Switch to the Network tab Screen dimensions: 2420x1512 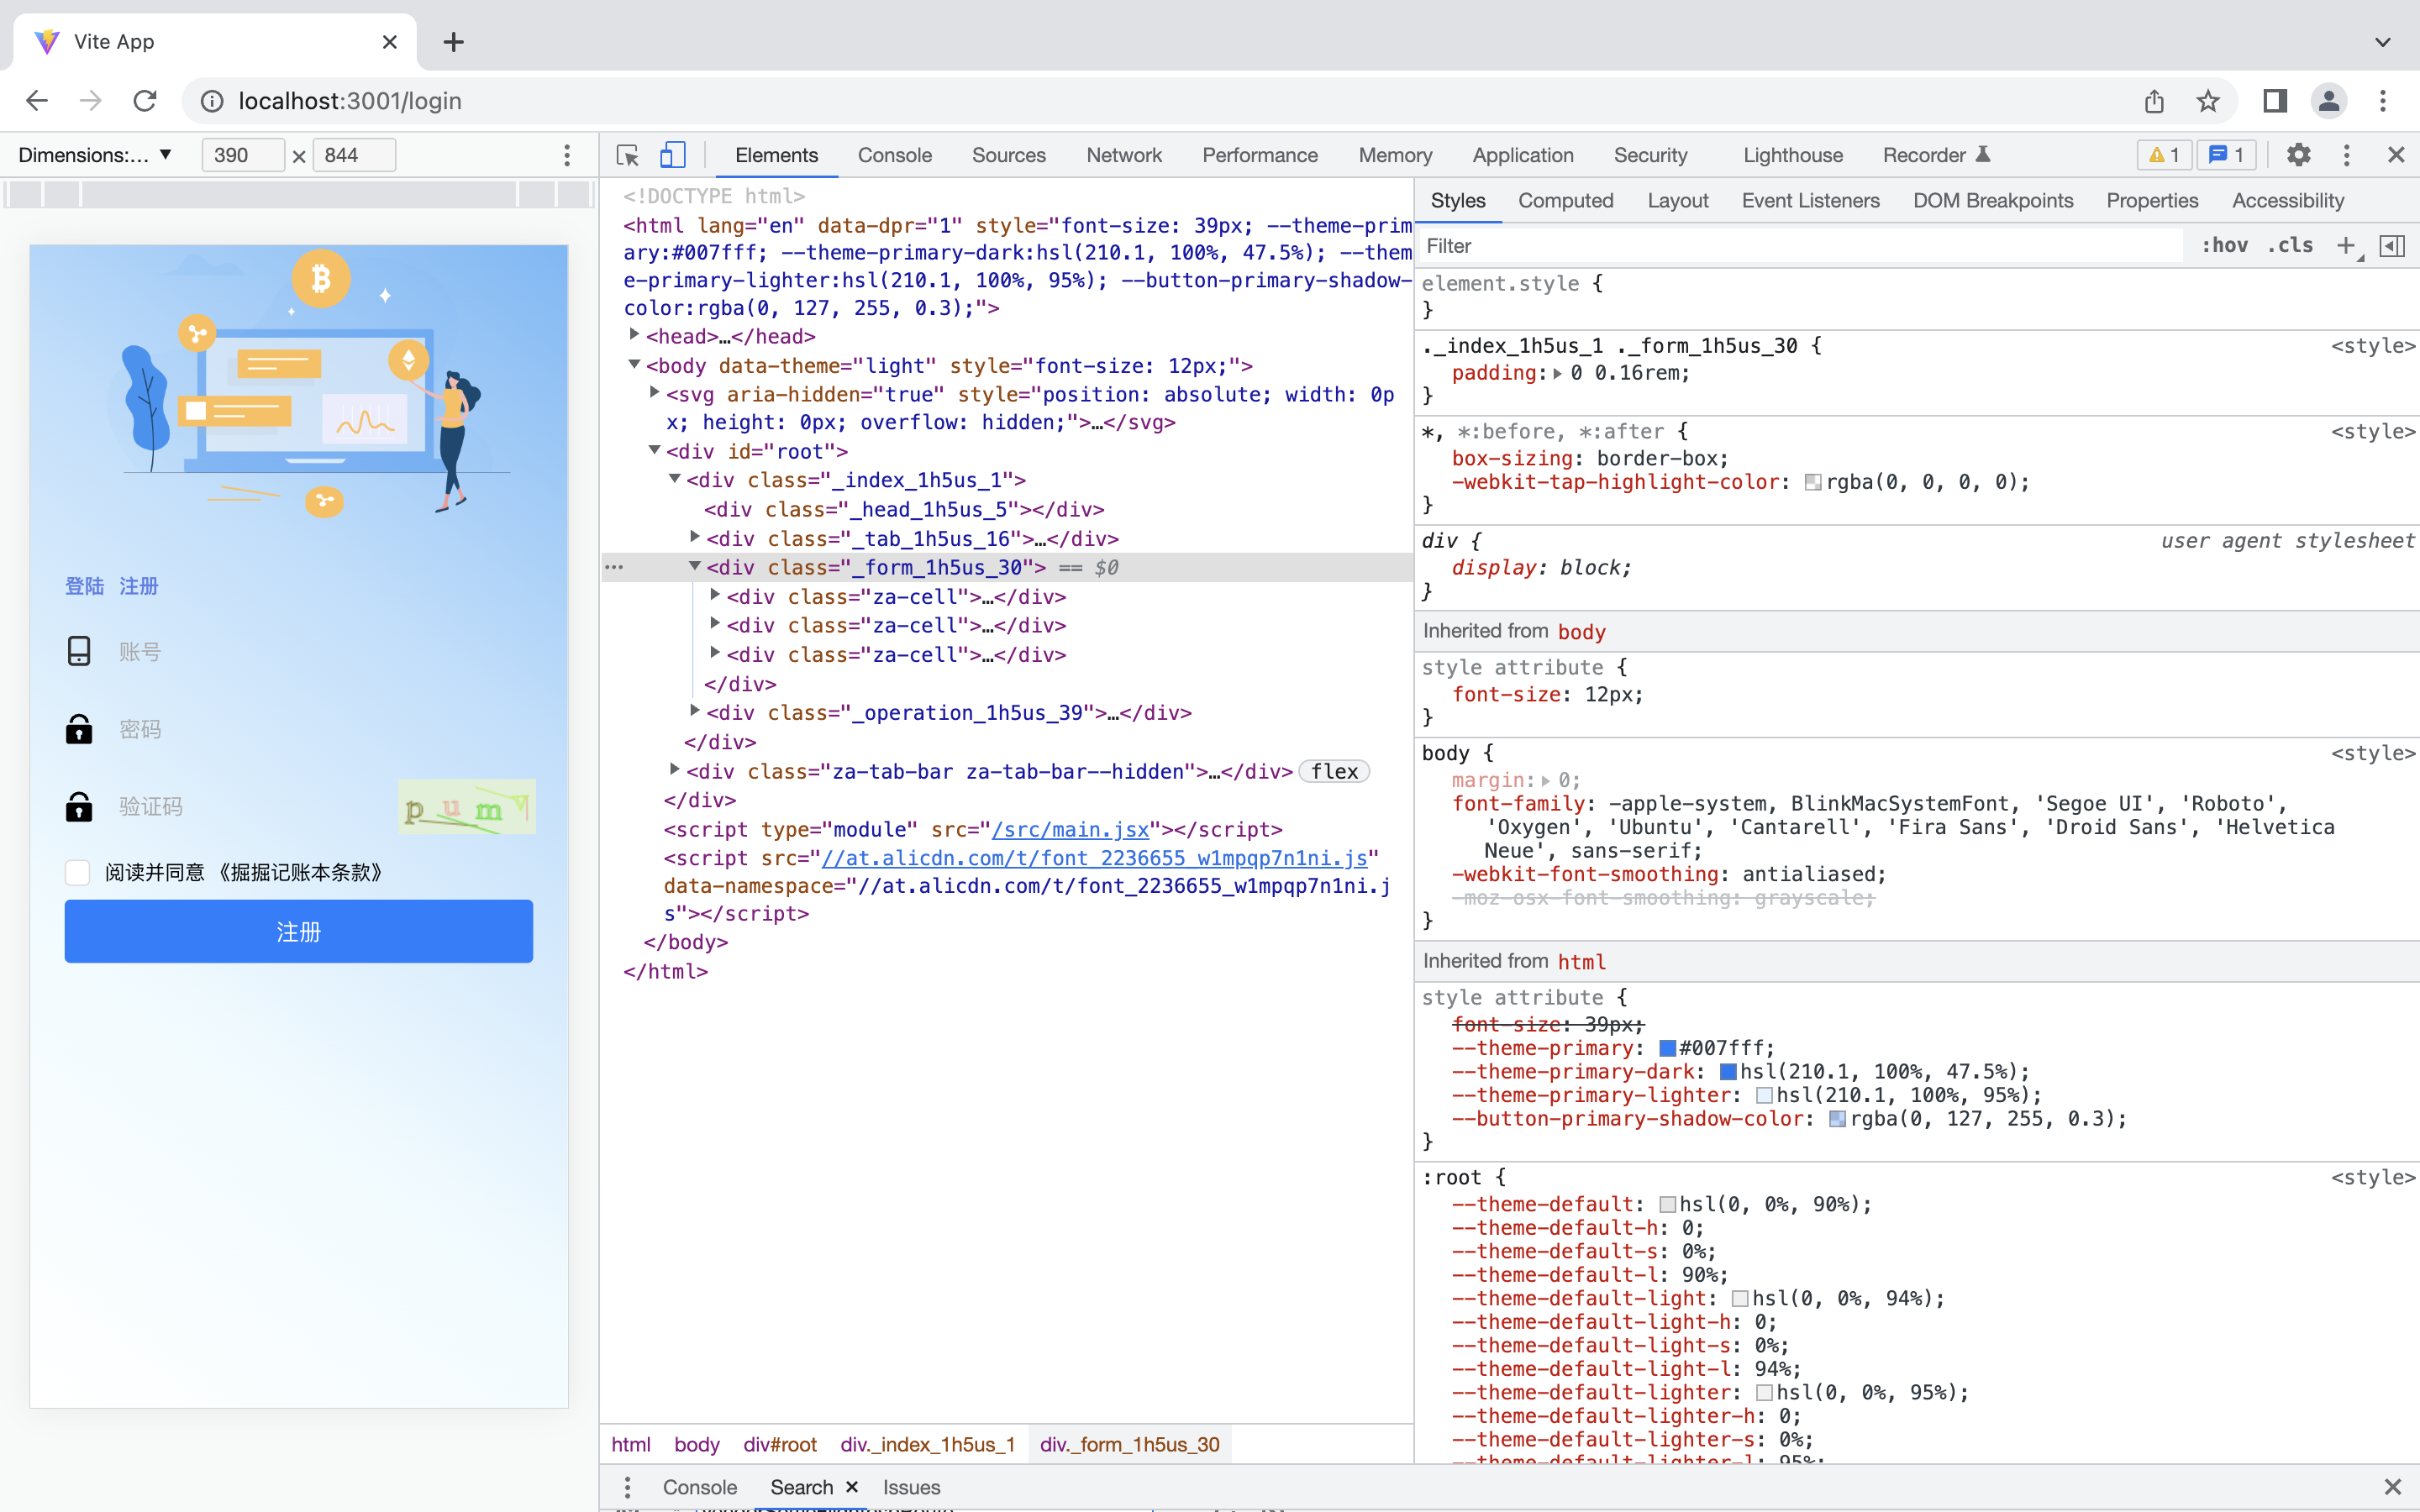[1124, 155]
